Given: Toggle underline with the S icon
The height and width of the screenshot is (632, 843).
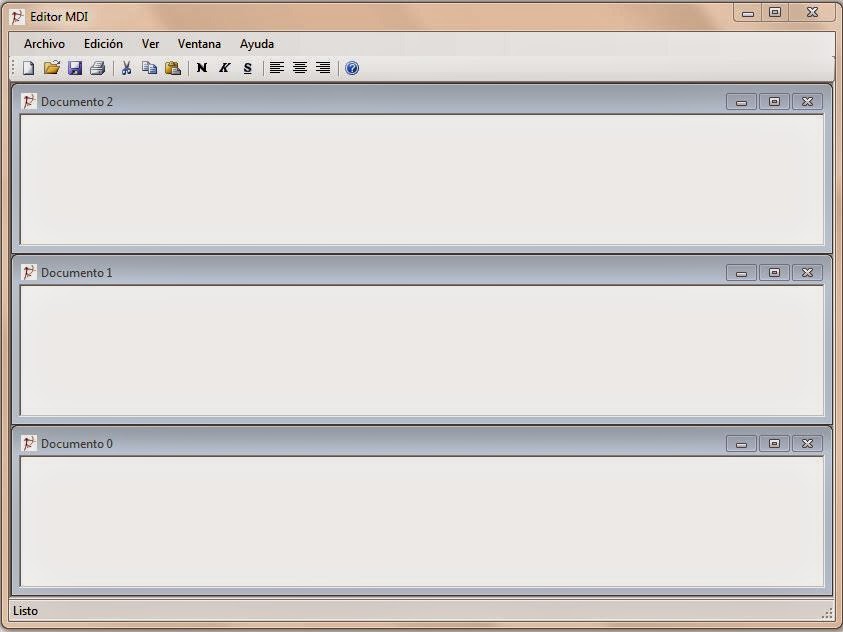Looking at the screenshot, I should tap(247, 68).
